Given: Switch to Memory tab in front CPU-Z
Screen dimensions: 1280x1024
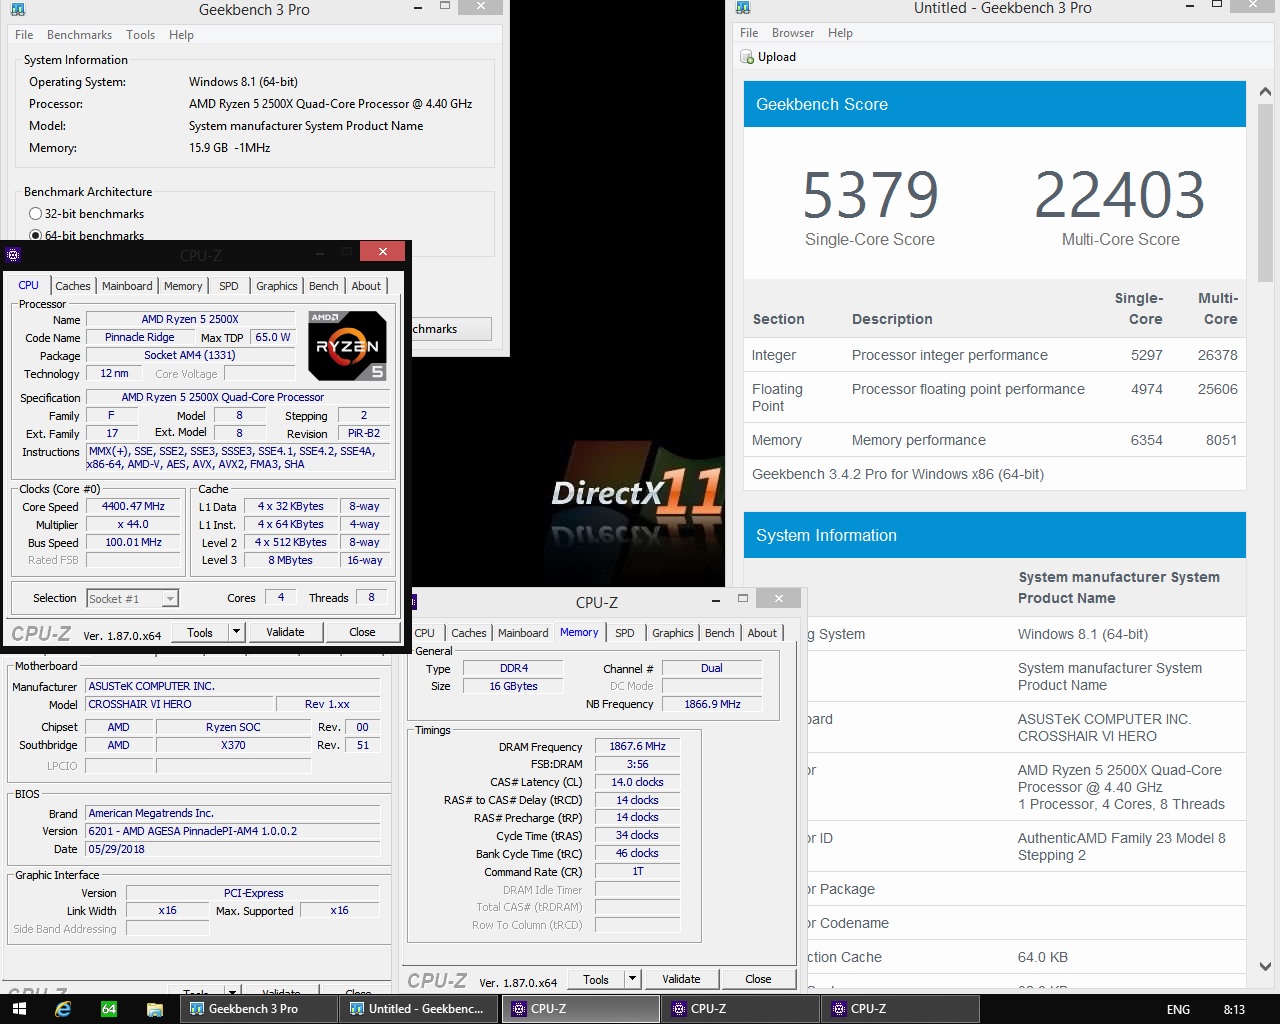Looking at the screenshot, I should [183, 286].
